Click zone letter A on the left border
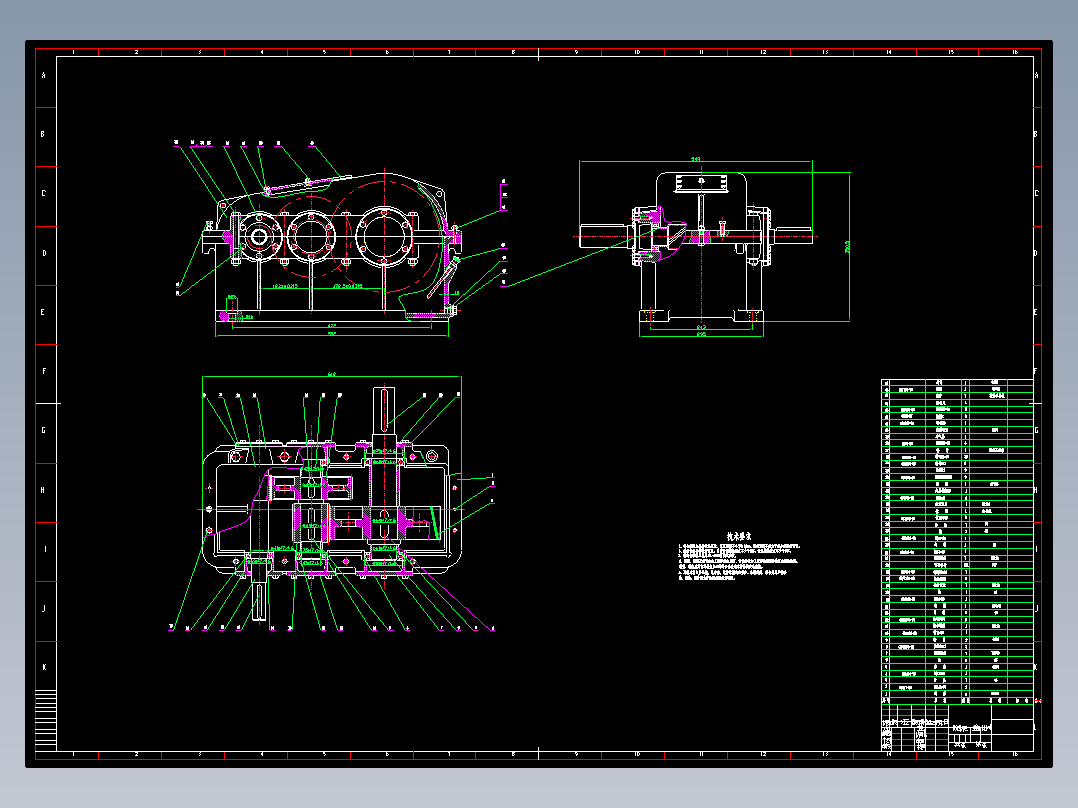The image size is (1078, 808). click(x=43, y=76)
